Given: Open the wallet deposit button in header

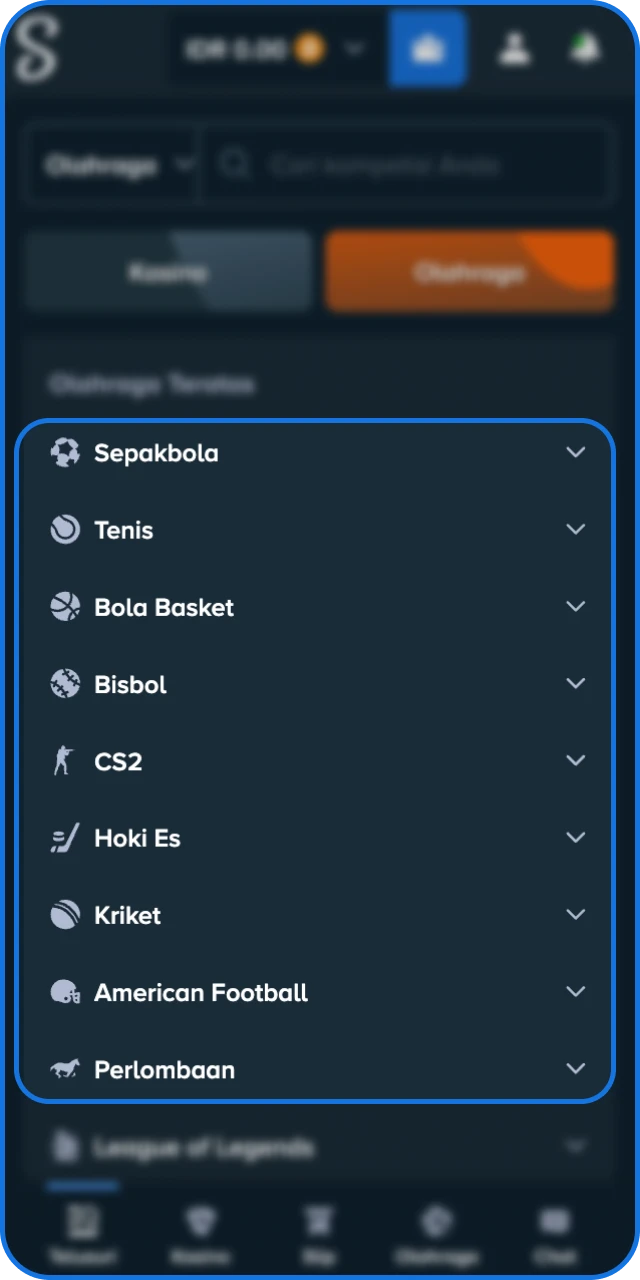Looking at the screenshot, I should [x=428, y=48].
